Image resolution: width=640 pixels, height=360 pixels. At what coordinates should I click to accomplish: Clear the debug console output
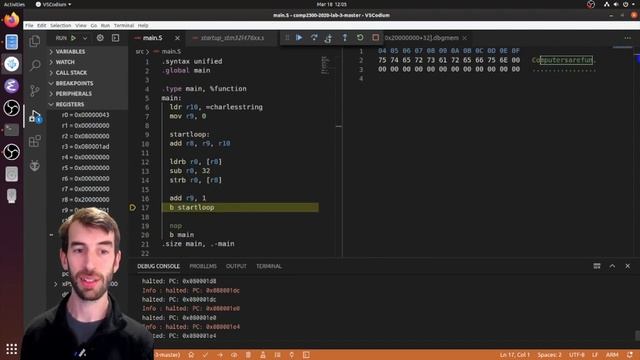[597, 266]
